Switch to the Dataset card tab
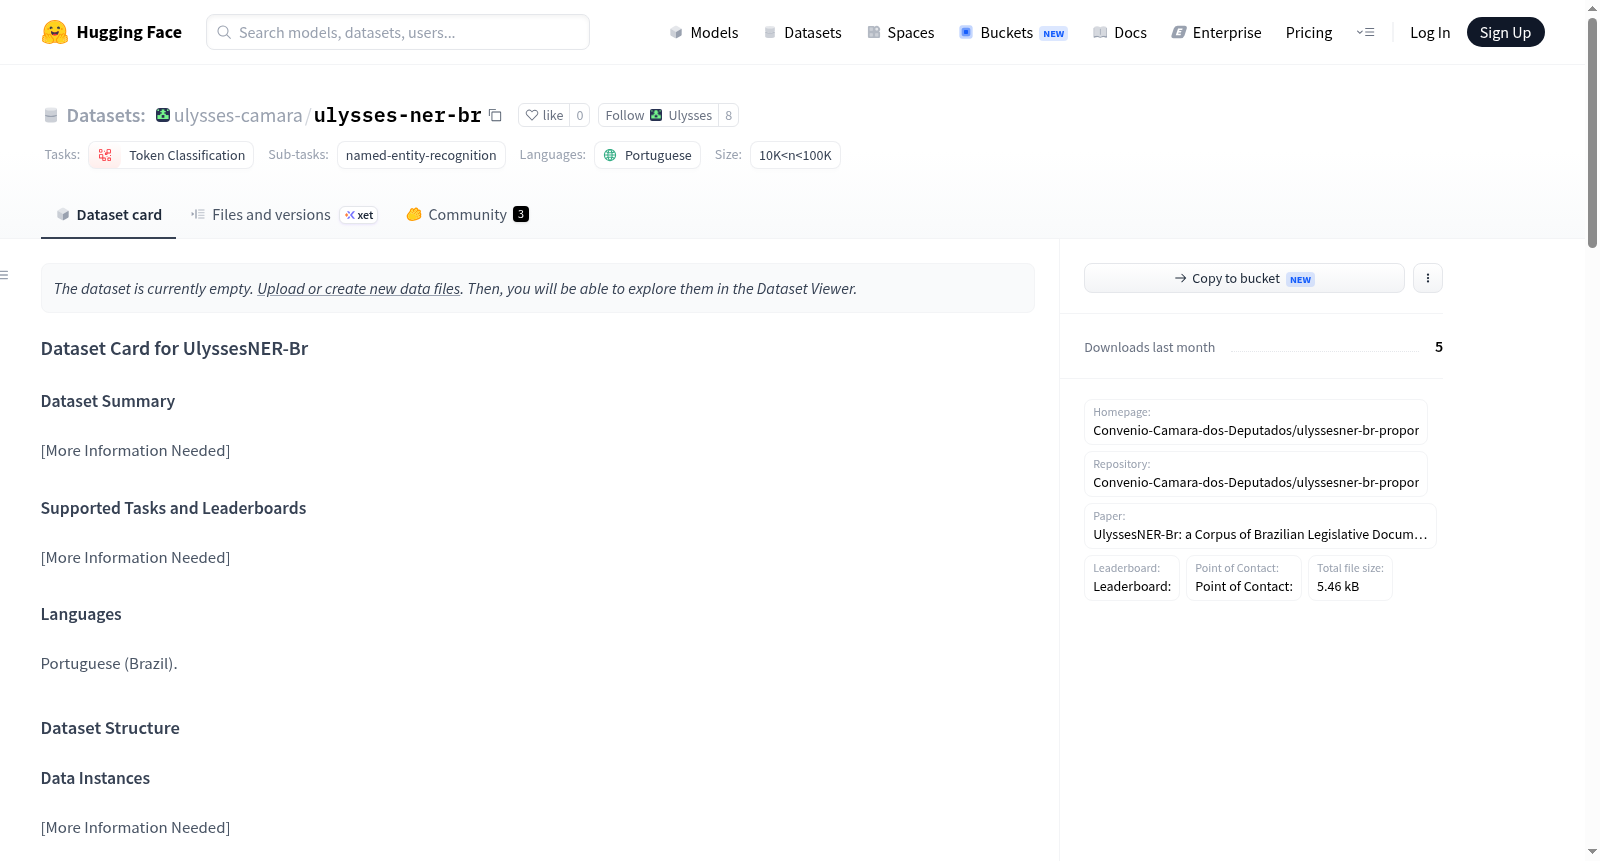 point(108,214)
